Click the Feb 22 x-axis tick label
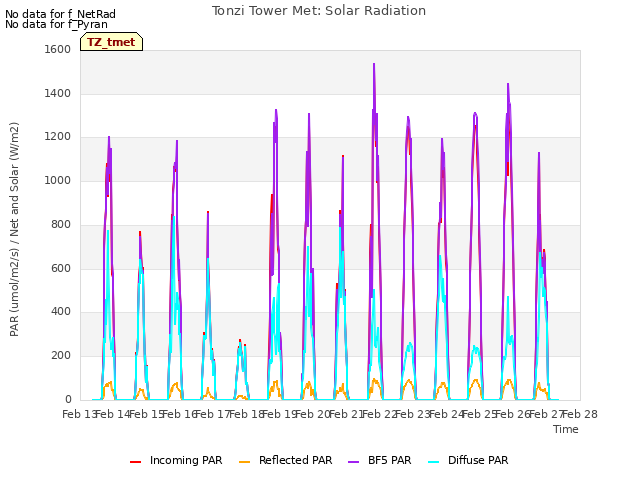640x480 pixels. click(379, 414)
